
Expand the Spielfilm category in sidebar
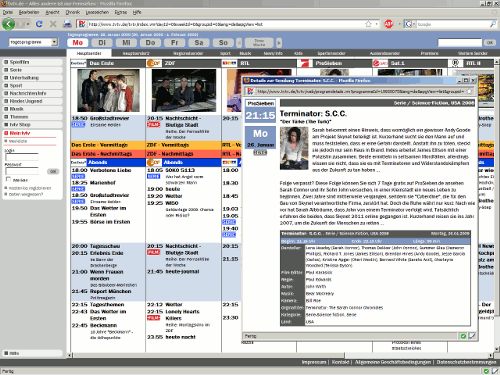33,62
